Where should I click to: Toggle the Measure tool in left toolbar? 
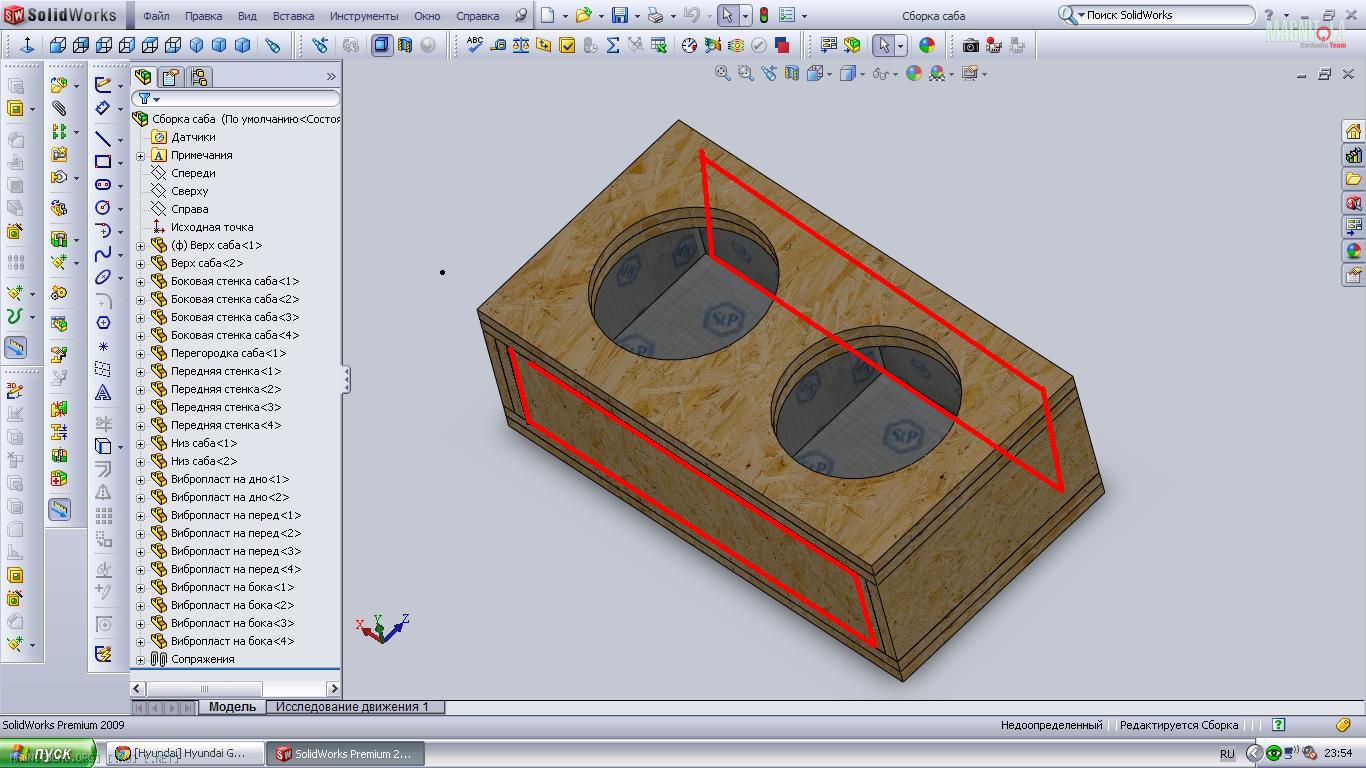point(15,347)
